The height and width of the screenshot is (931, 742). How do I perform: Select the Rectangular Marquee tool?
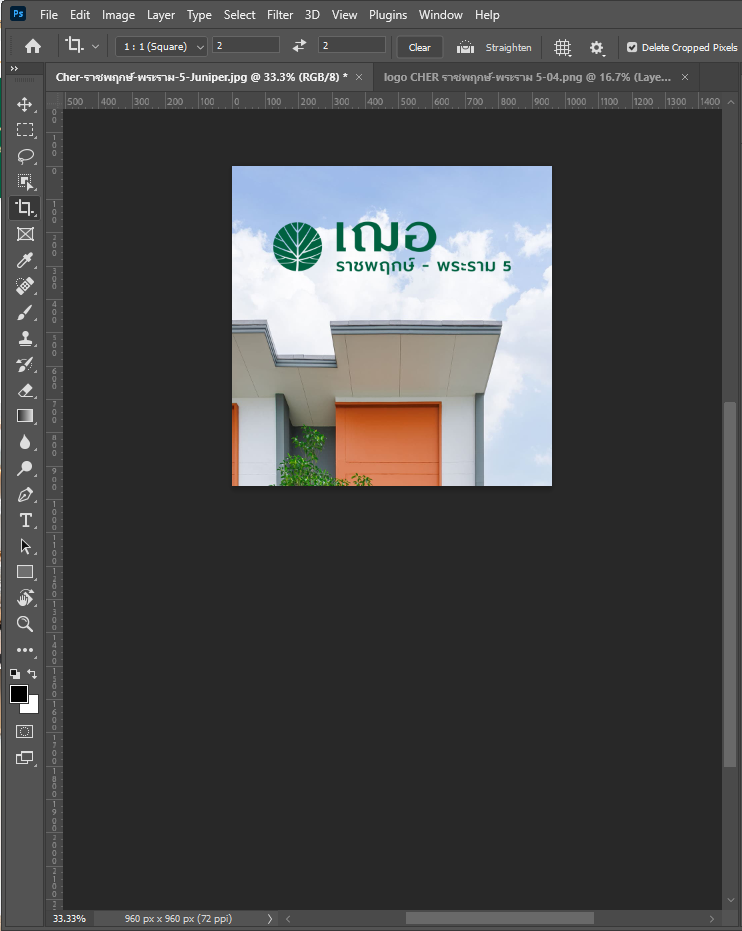point(24,130)
